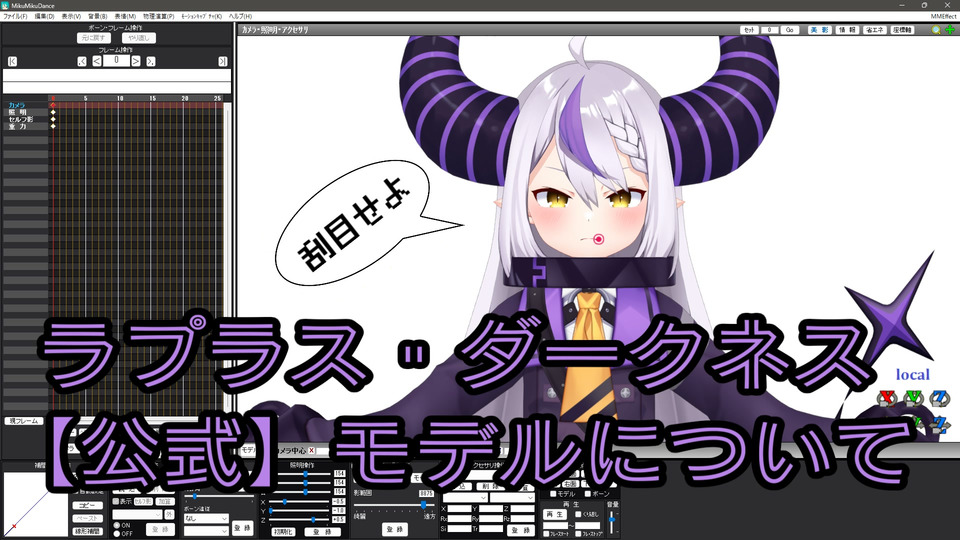Click the 削除 button in accessory panel
The image size is (960, 540).
coord(489,486)
